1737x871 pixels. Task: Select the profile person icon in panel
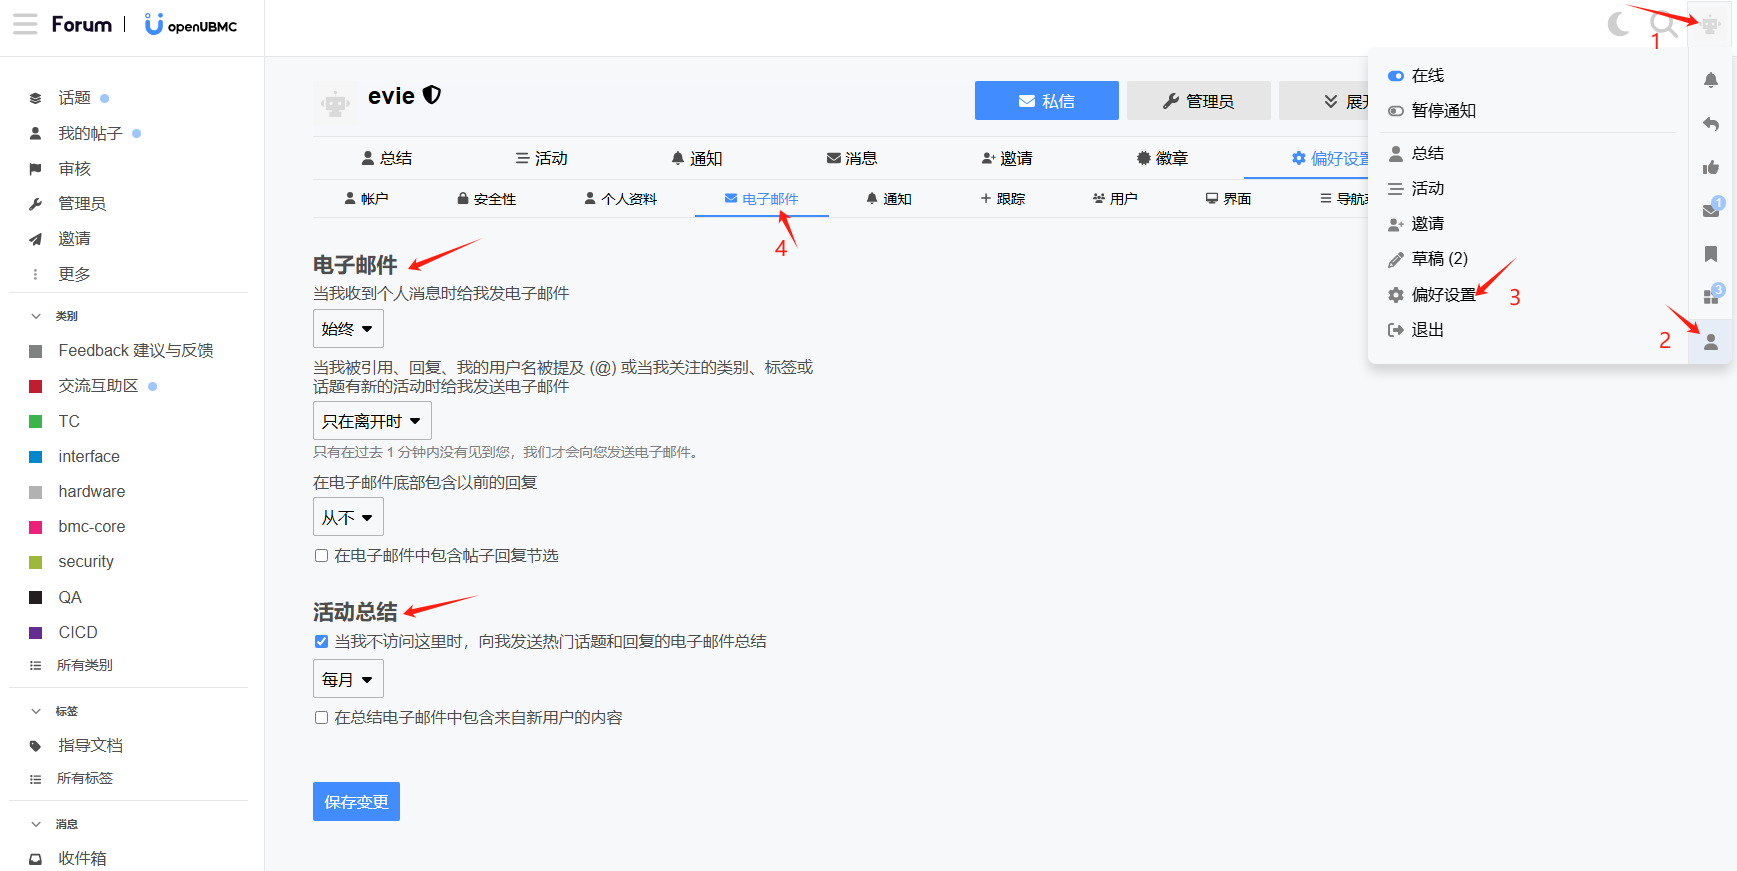click(1710, 342)
